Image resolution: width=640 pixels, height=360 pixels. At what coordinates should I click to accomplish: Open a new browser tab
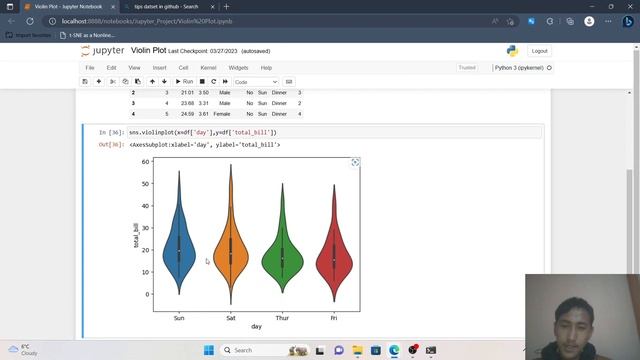tap(227, 7)
